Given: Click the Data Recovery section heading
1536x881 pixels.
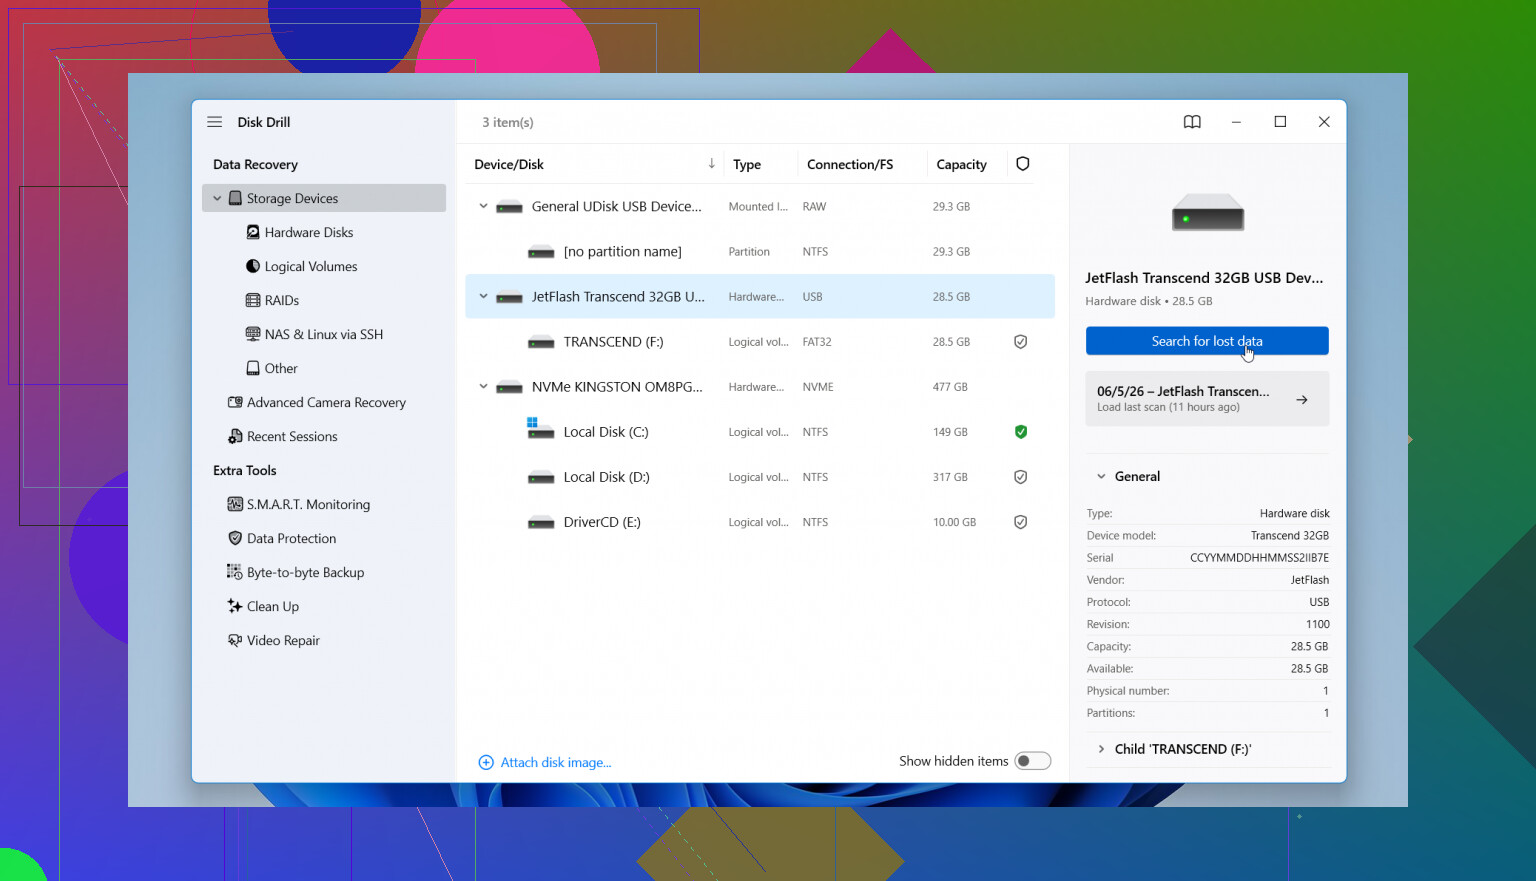Looking at the screenshot, I should coord(255,164).
